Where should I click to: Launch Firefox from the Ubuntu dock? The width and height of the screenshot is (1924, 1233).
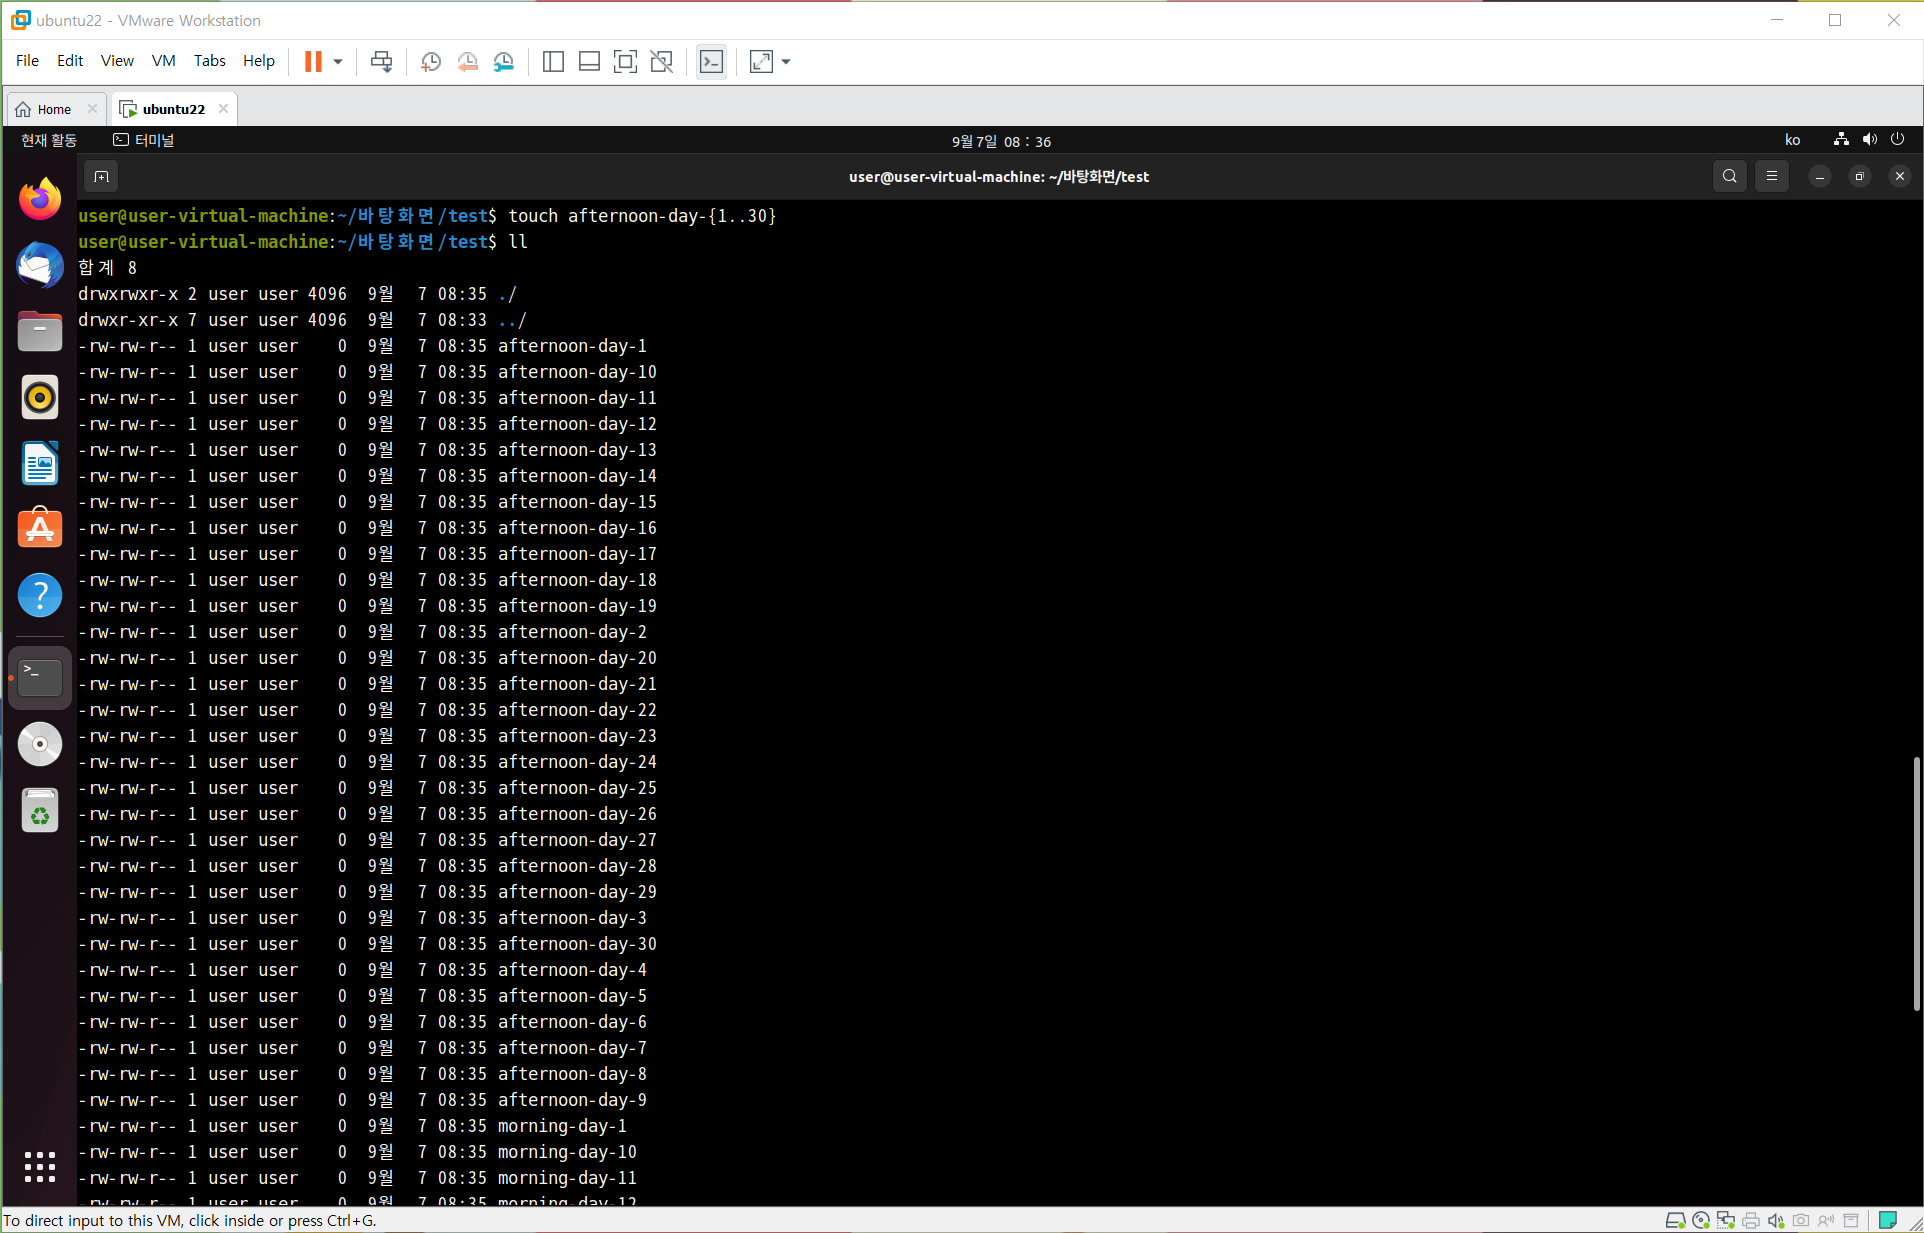coord(40,199)
